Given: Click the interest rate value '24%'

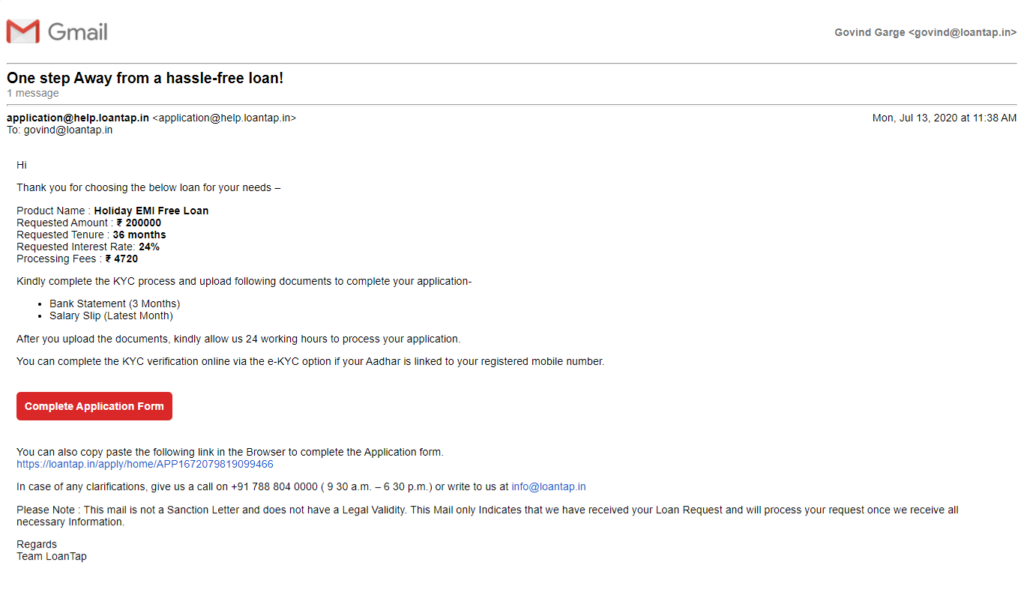Looking at the screenshot, I should tap(149, 247).
